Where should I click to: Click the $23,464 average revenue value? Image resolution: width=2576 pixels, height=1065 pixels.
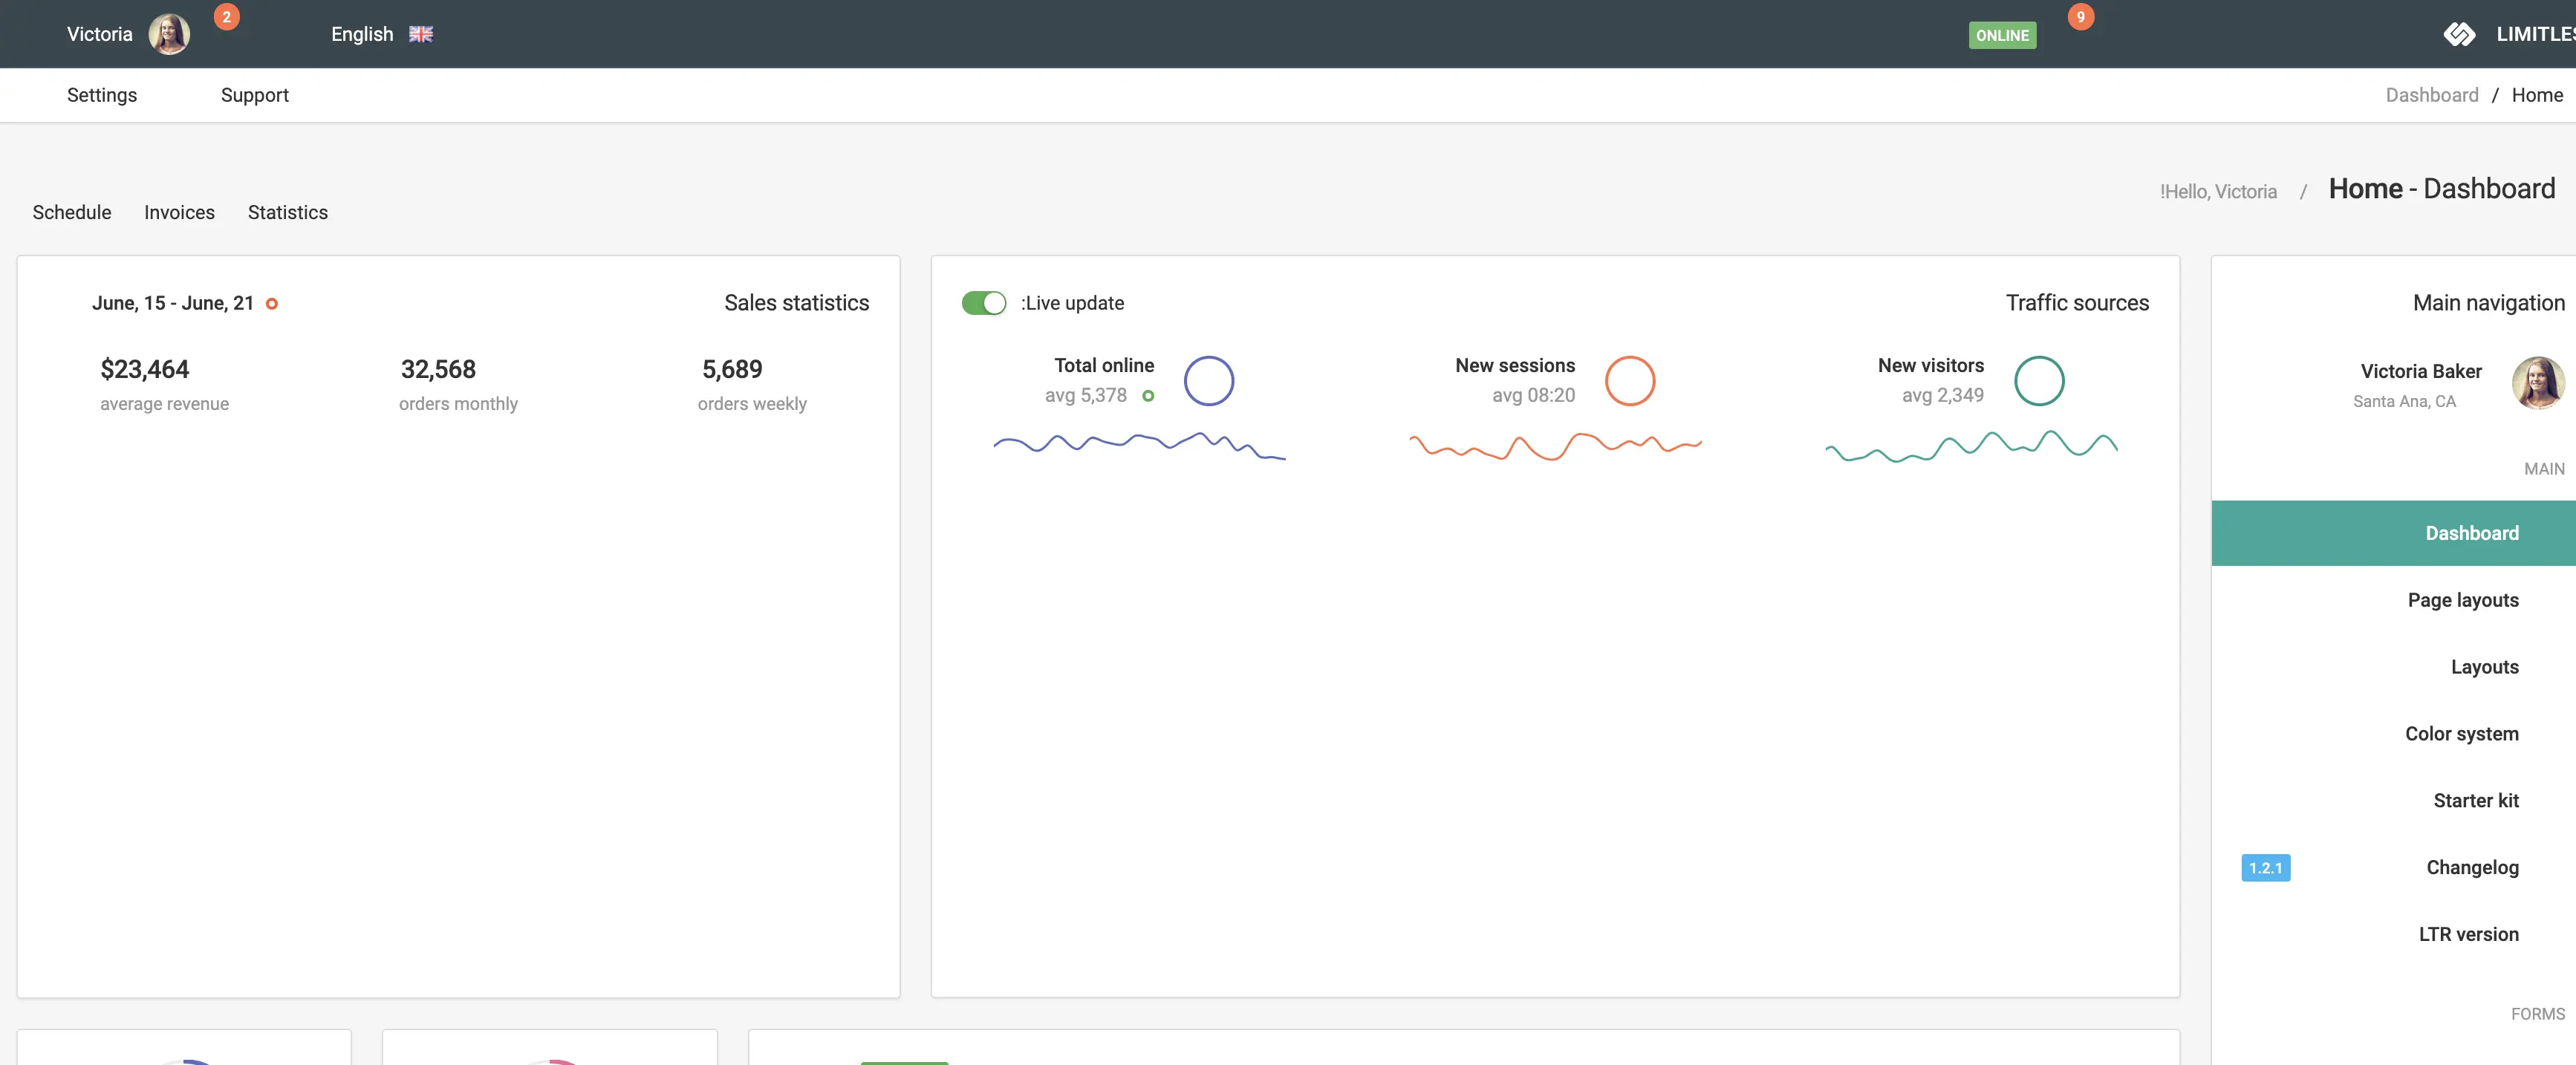(145, 369)
